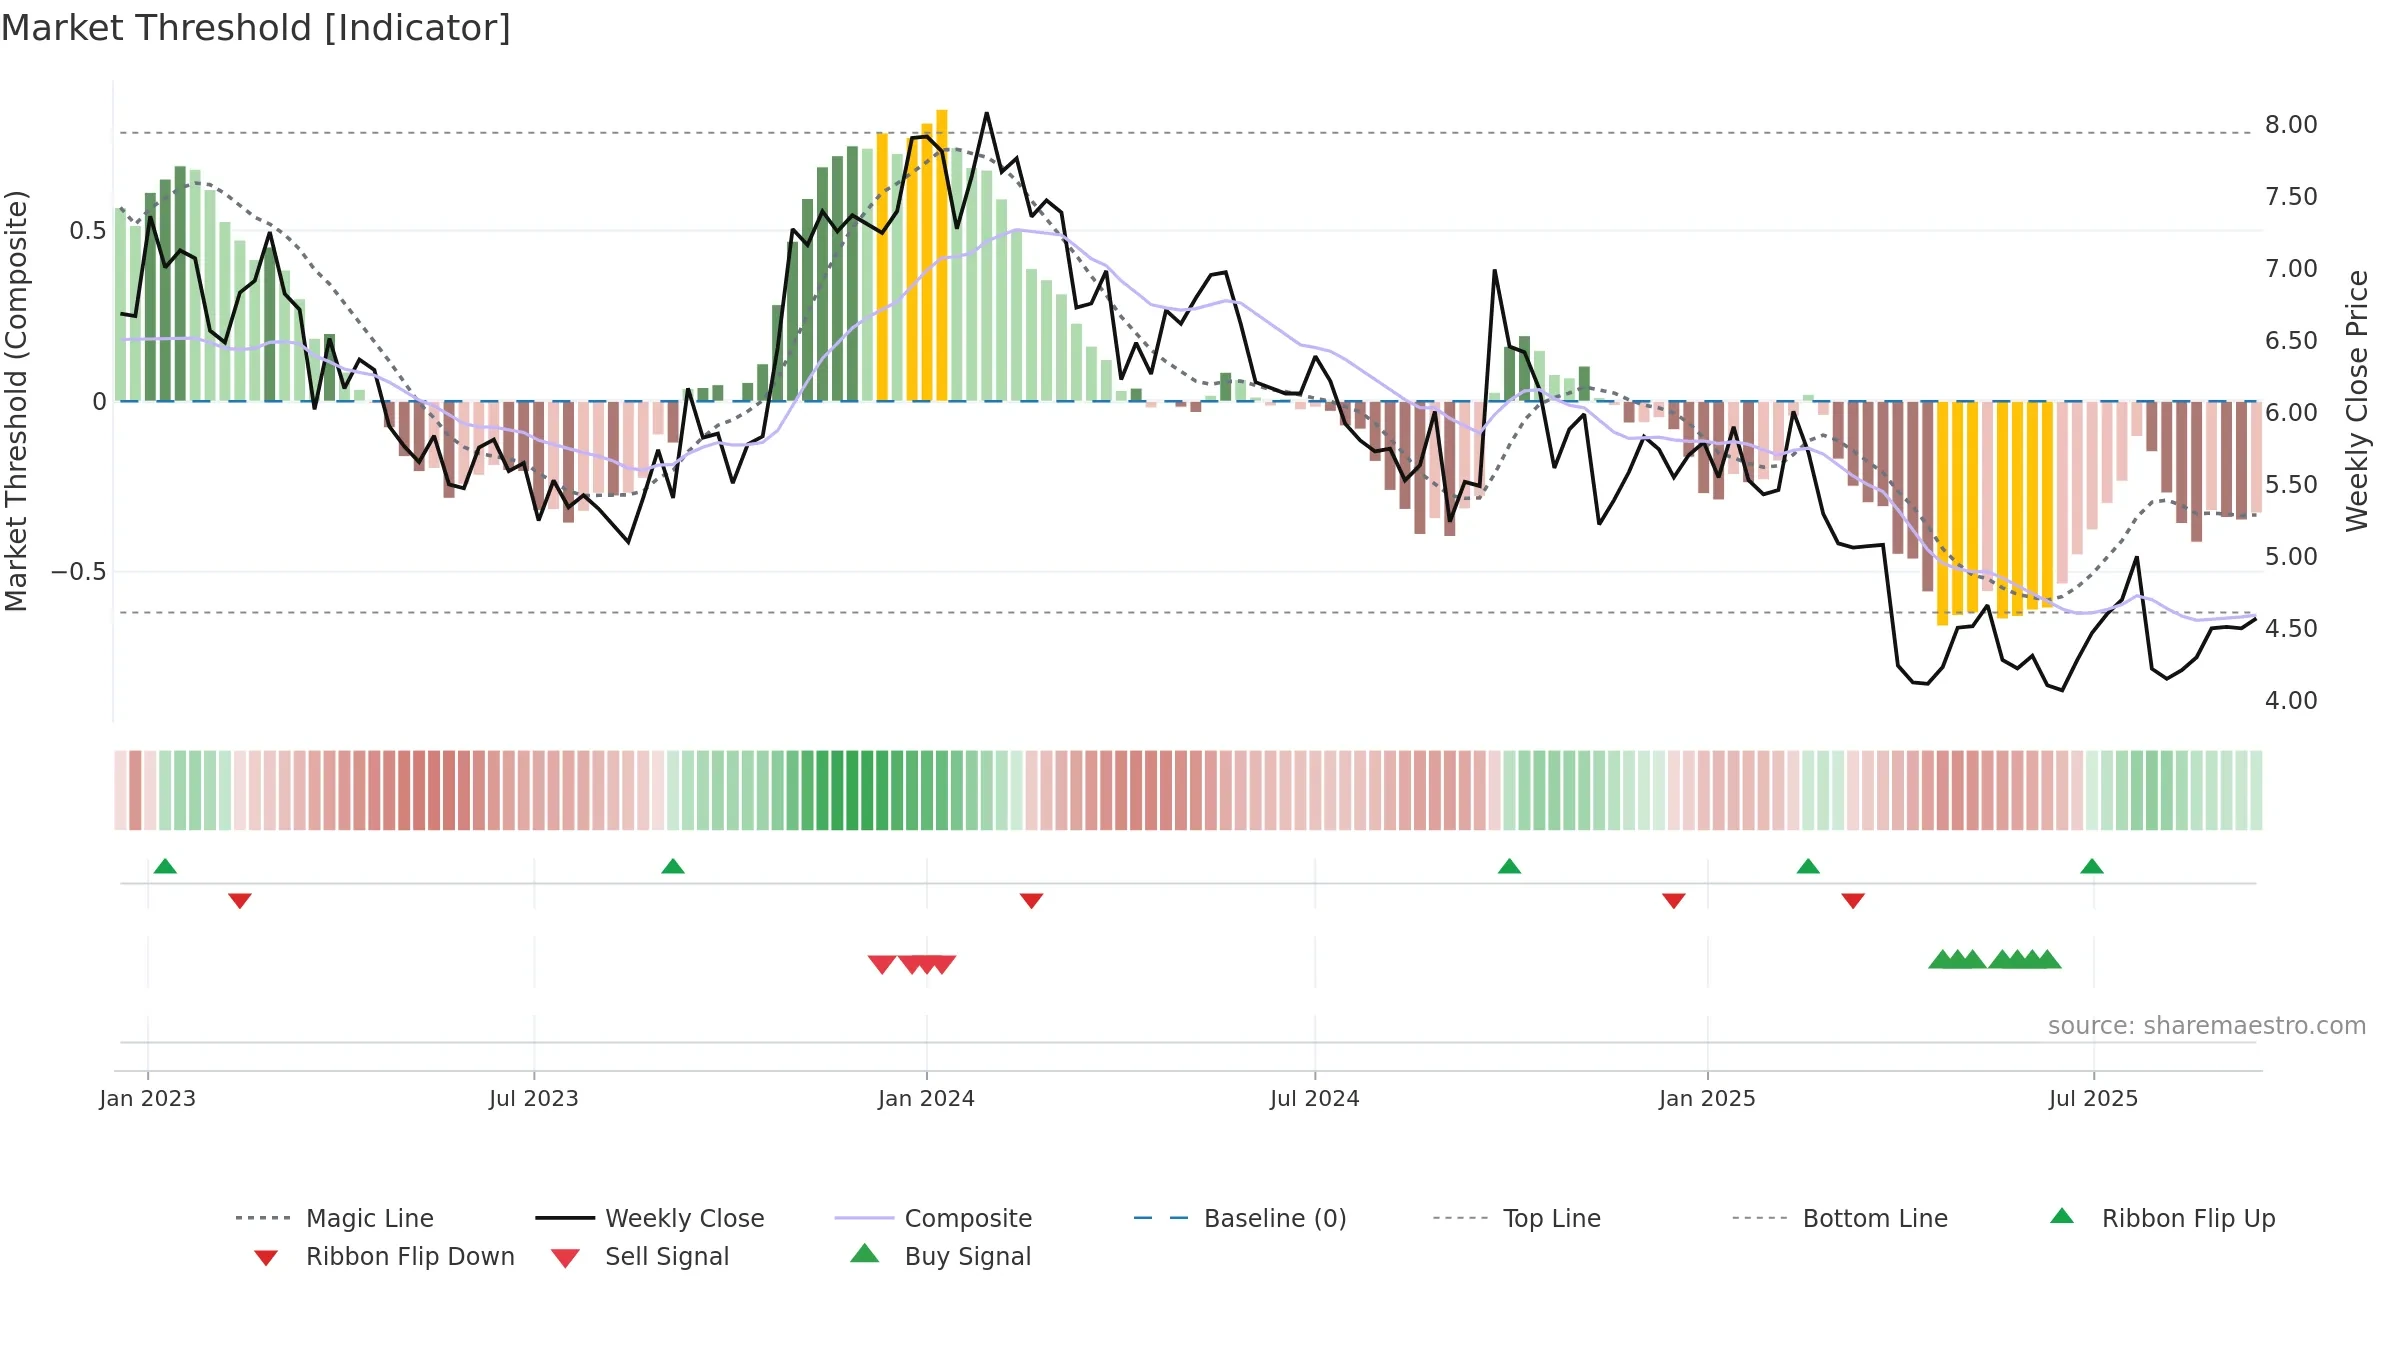Toggle the Buy Signal legend entry
The height and width of the screenshot is (1350, 2400).
940,1256
